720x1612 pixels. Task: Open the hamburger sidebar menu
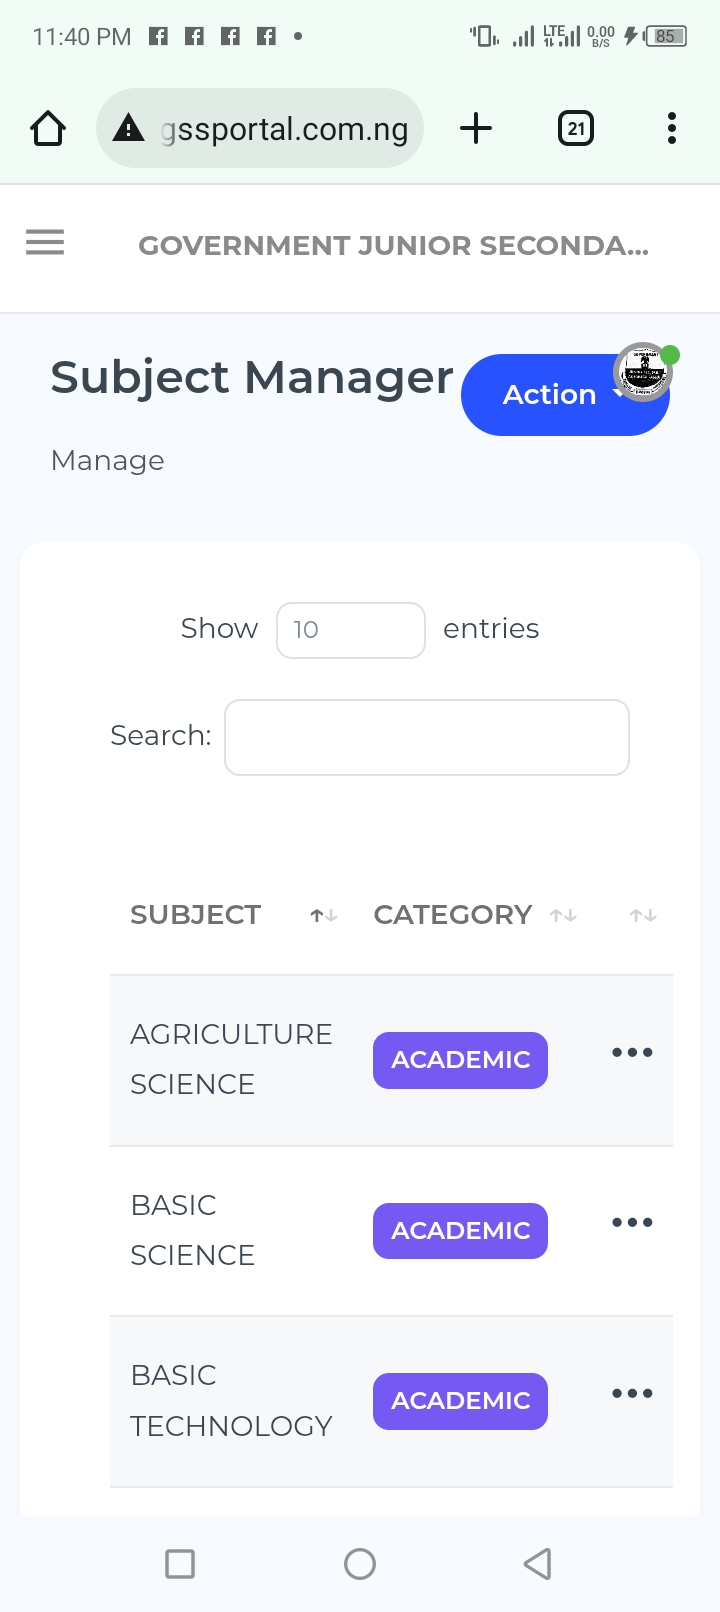click(45, 243)
